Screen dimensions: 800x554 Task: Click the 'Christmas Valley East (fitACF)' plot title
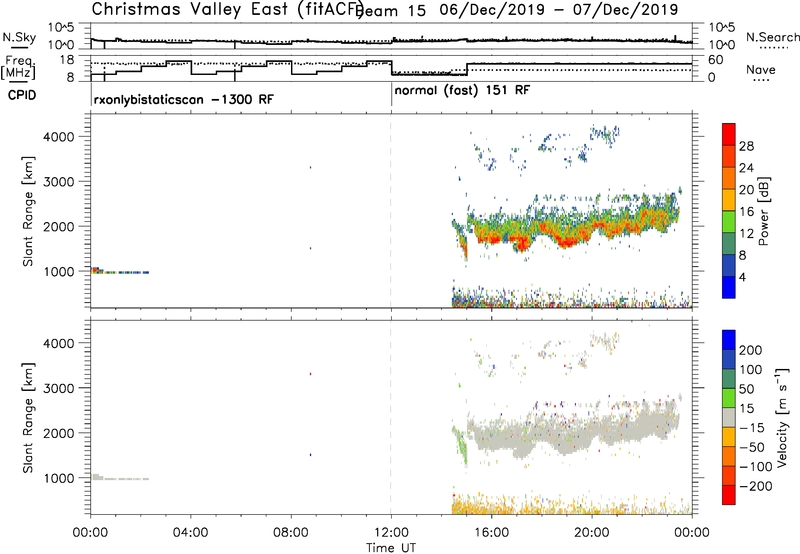[227, 9]
